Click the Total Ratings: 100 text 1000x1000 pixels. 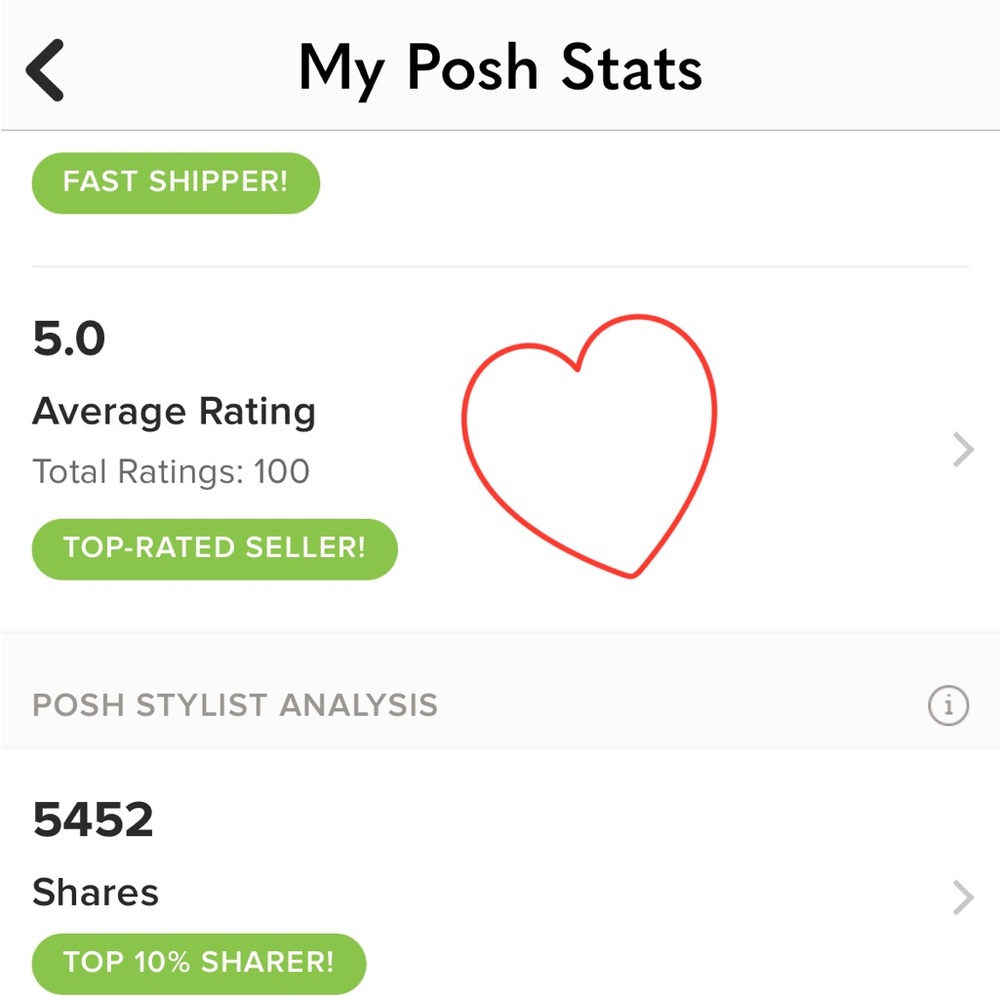click(171, 471)
